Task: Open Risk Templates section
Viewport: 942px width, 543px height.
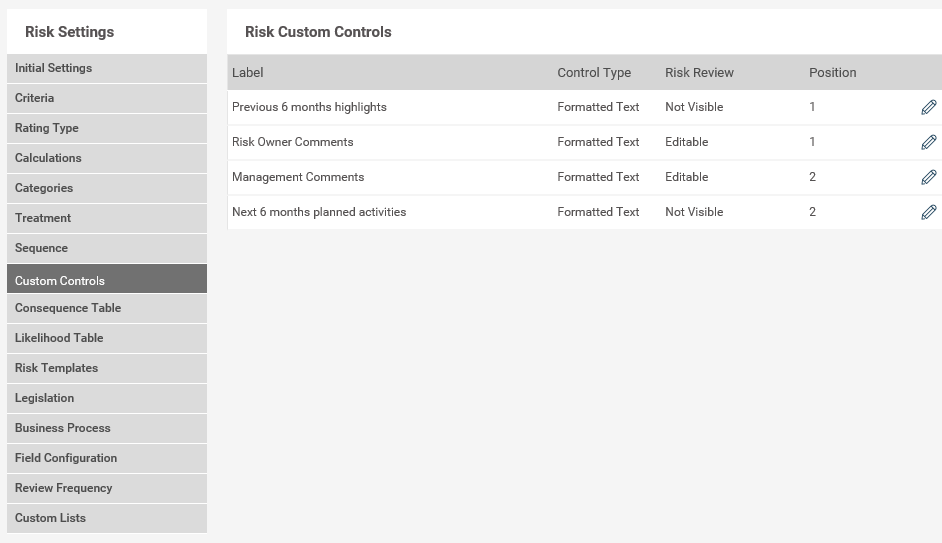Action: [107, 369]
